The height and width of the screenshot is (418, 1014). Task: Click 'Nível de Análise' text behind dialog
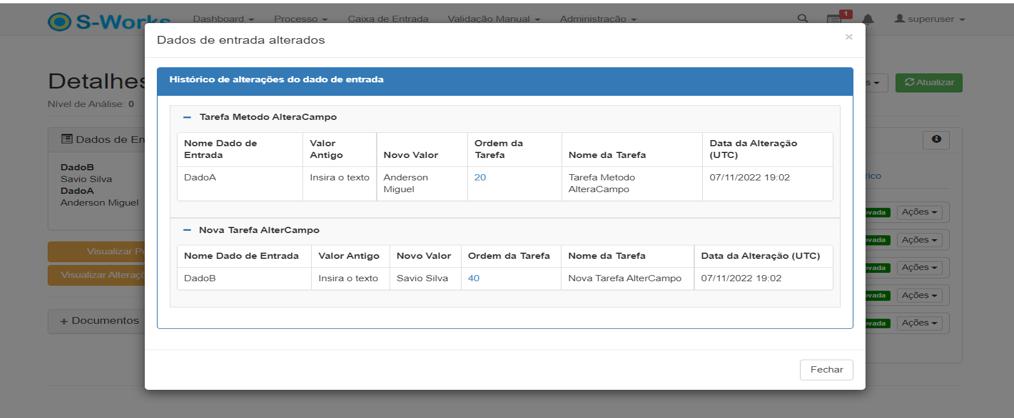point(91,104)
